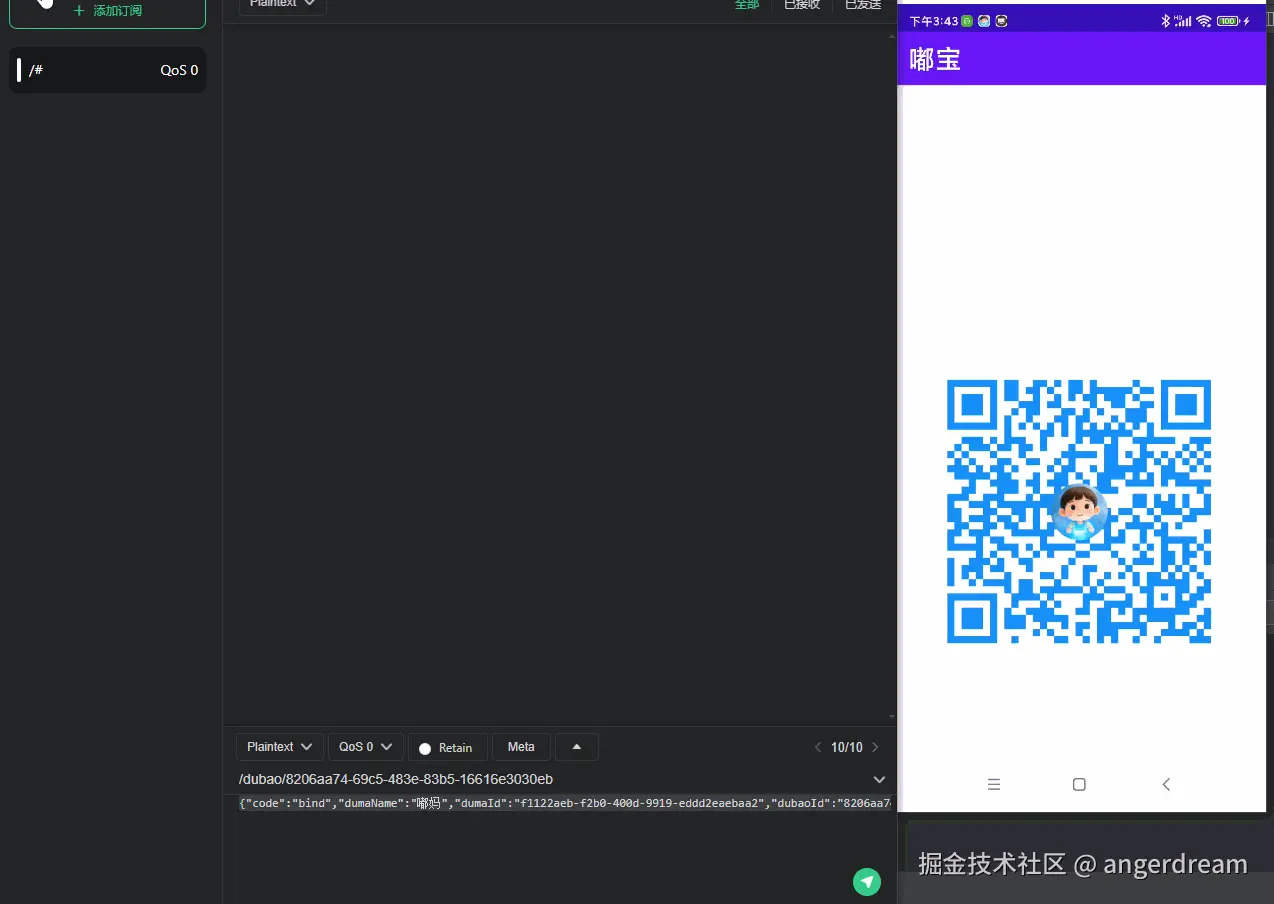Tap the phone home square button
The image size is (1274, 904).
tap(1079, 784)
